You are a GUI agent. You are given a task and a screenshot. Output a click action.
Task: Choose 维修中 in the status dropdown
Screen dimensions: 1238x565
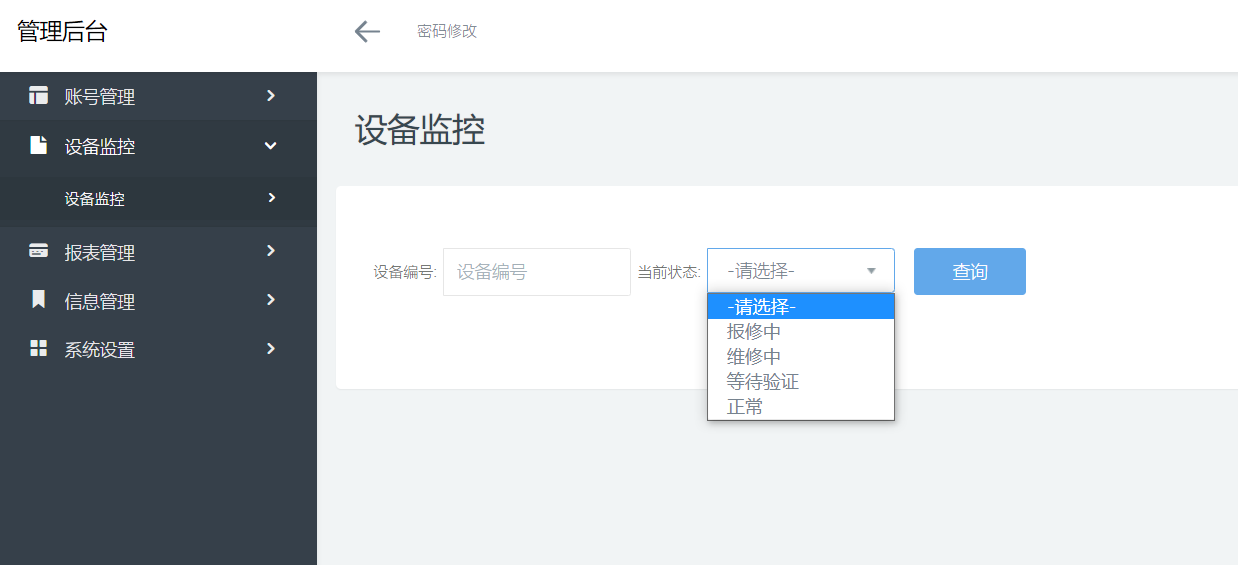tap(754, 357)
